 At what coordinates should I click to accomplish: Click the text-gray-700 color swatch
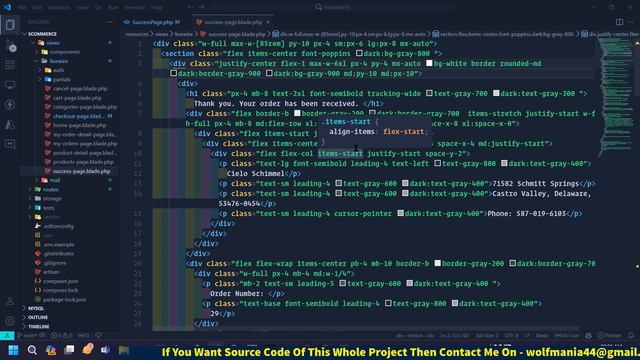(429, 93)
